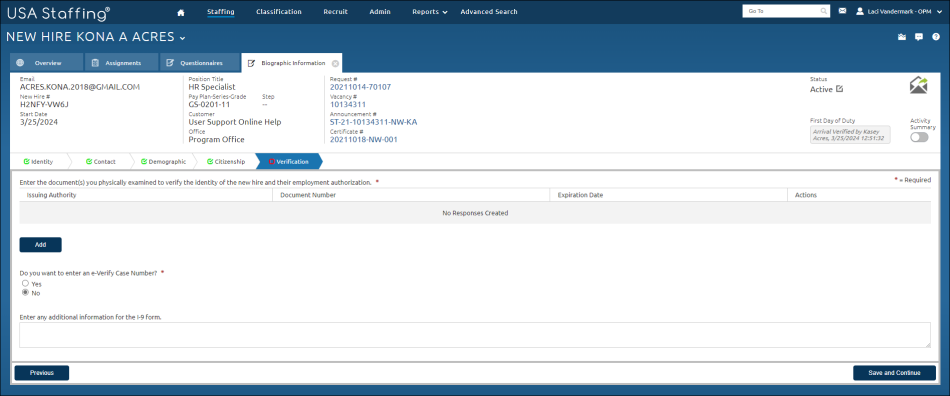
Task: Select Yes for e-Verify Case Number
Action: pyautogui.click(x=25, y=283)
